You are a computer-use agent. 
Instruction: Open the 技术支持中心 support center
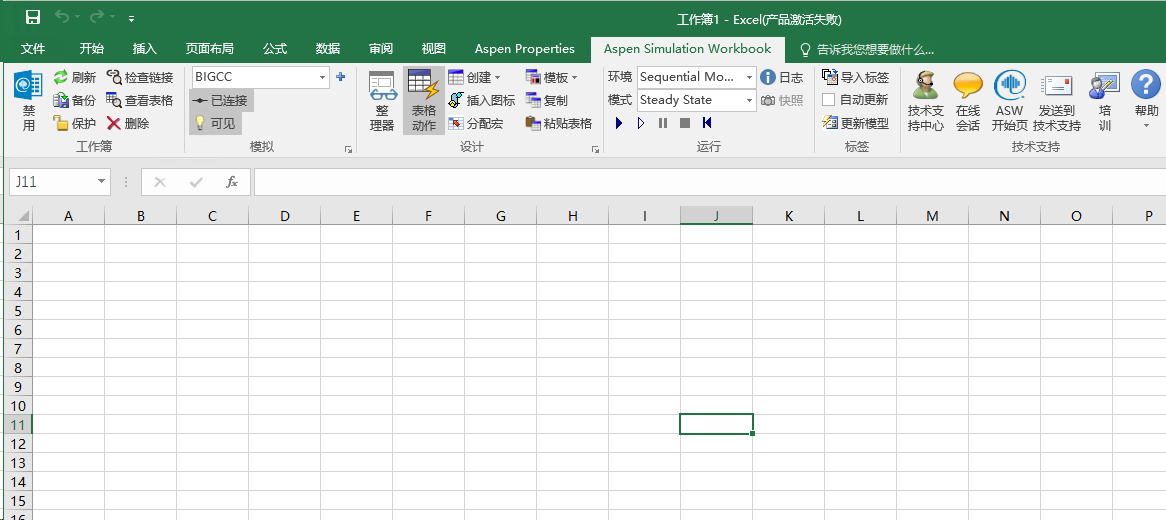coord(926,102)
